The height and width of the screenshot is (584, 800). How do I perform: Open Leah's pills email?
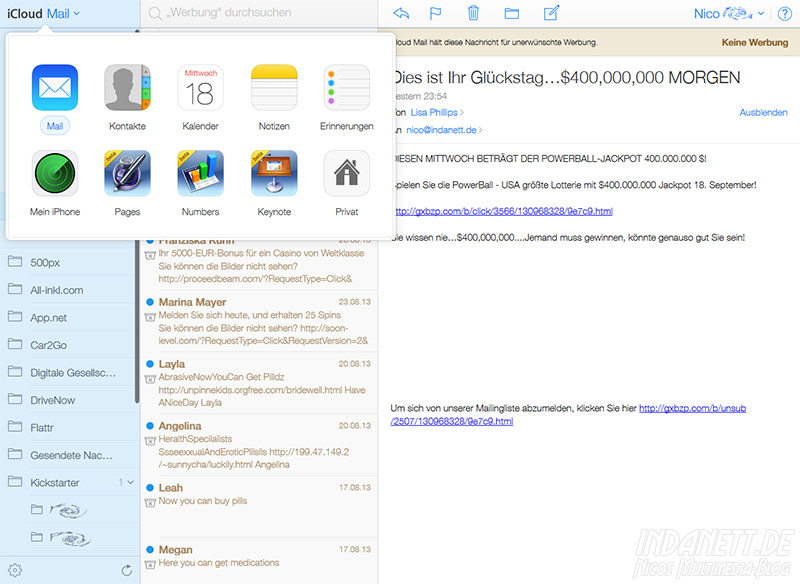click(x=259, y=506)
